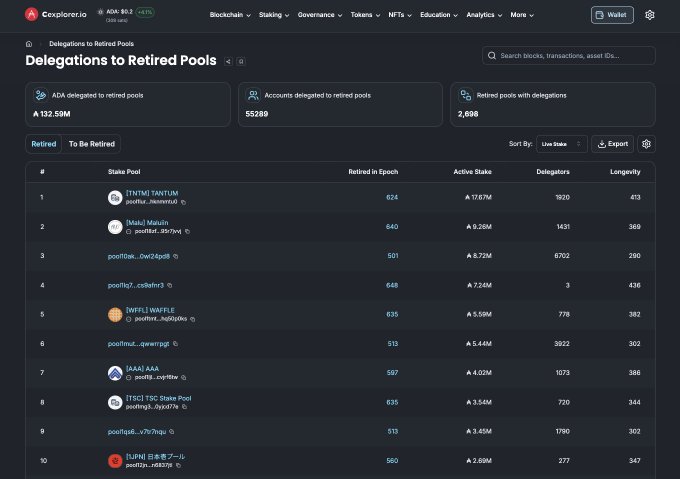Open epoch 624 link for TANTUM
Screen dimensions: 680x479
click(x=392, y=197)
